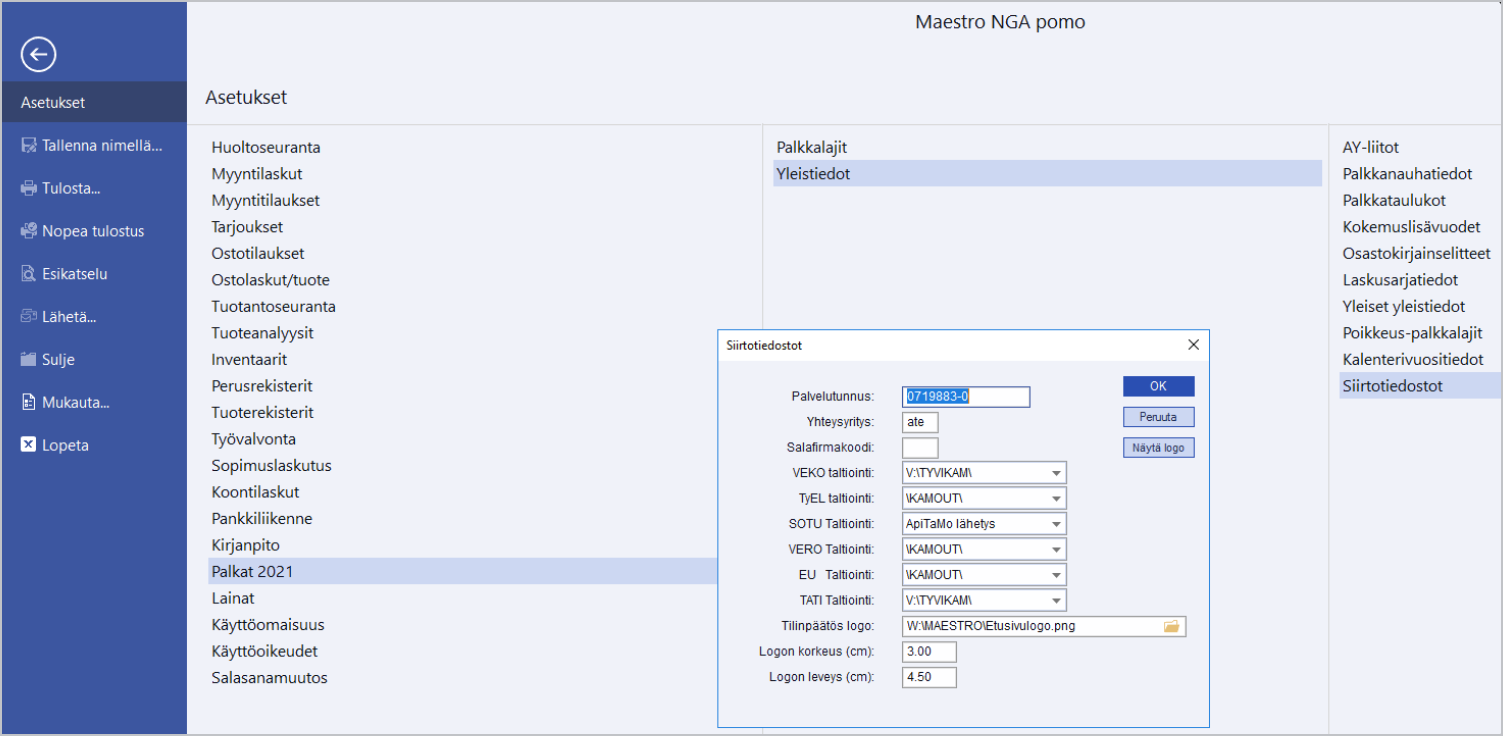
Task: Click the Salafirmakoodi input field
Action: tap(920, 448)
